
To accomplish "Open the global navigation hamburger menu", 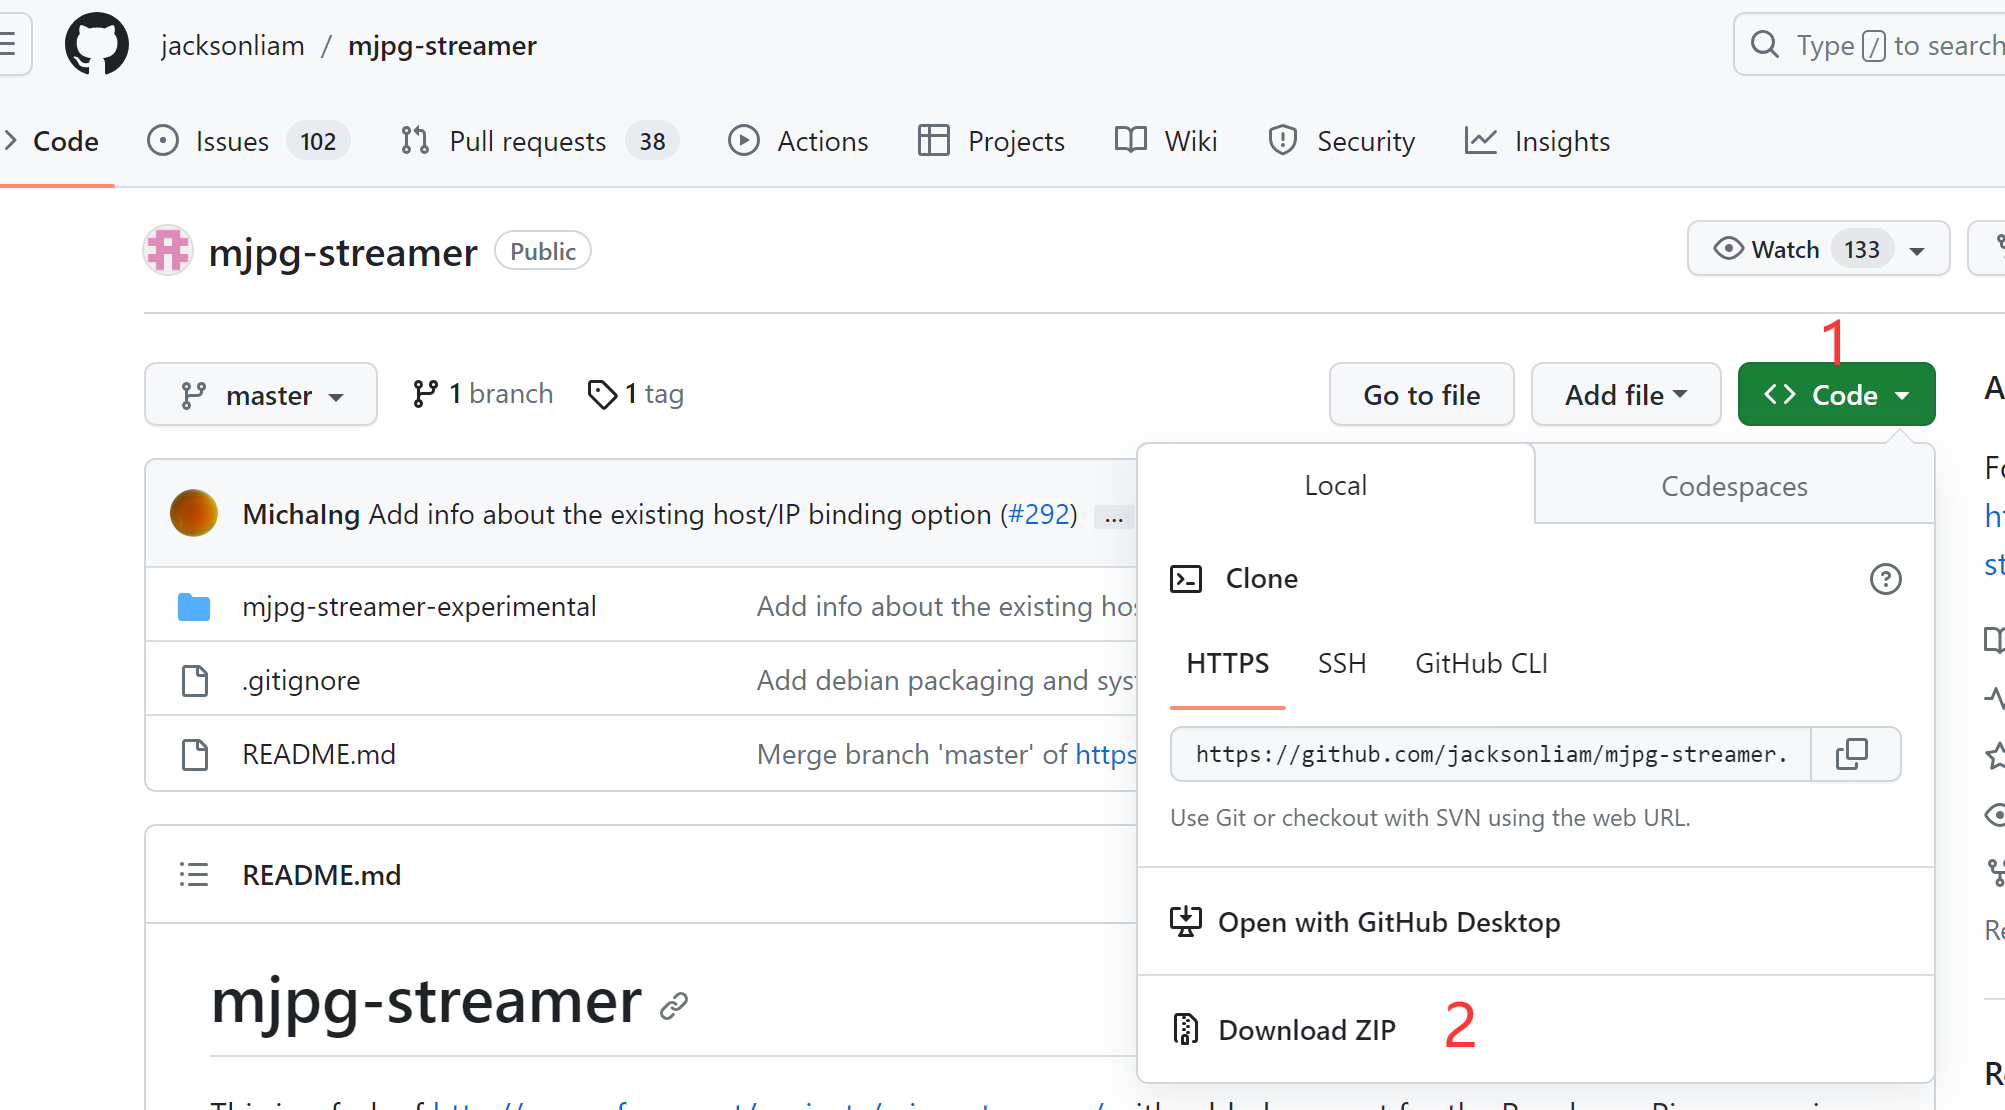I will tap(10, 45).
